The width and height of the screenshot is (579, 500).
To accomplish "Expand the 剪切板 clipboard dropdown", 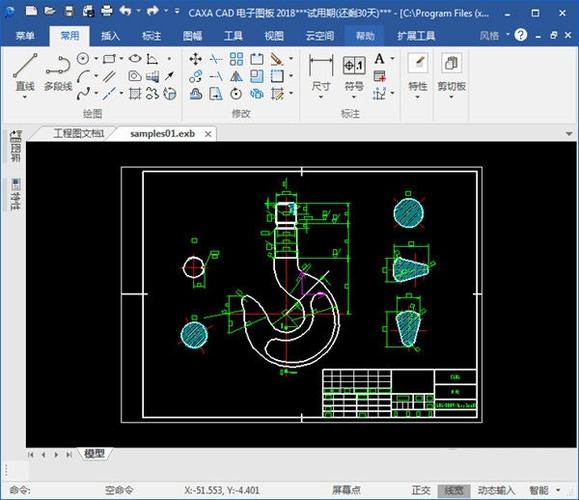I will click(451, 97).
